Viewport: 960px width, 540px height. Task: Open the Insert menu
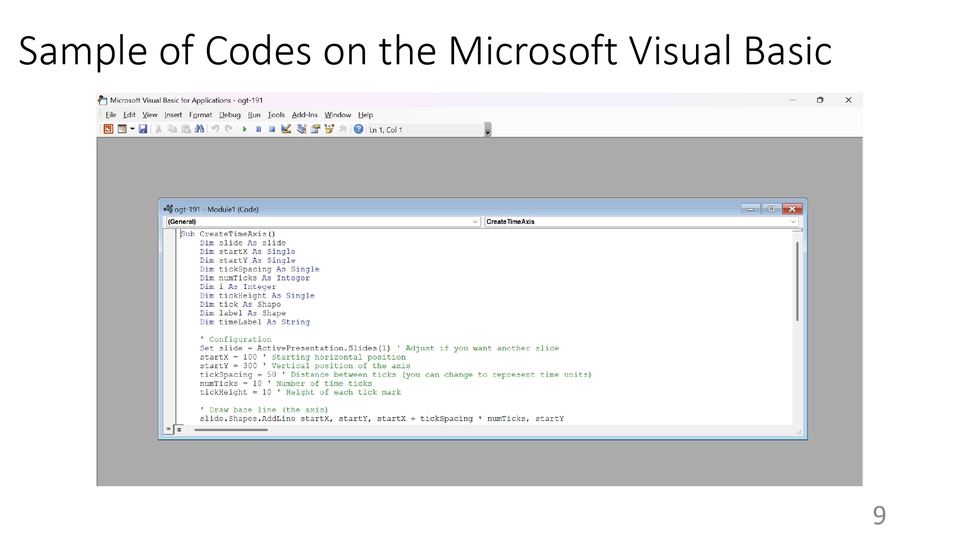(x=173, y=115)
